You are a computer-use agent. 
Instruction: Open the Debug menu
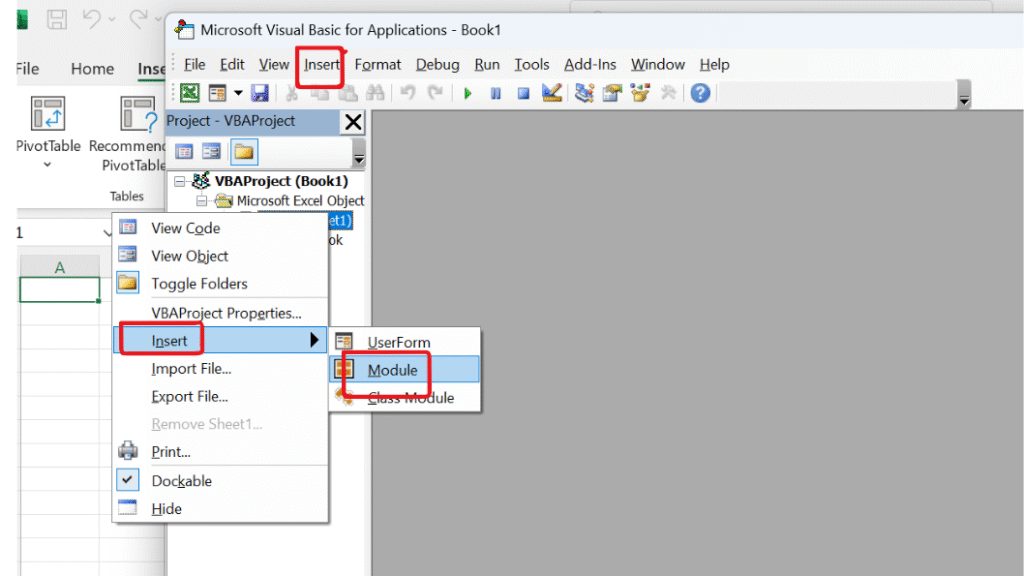[438, 65]
